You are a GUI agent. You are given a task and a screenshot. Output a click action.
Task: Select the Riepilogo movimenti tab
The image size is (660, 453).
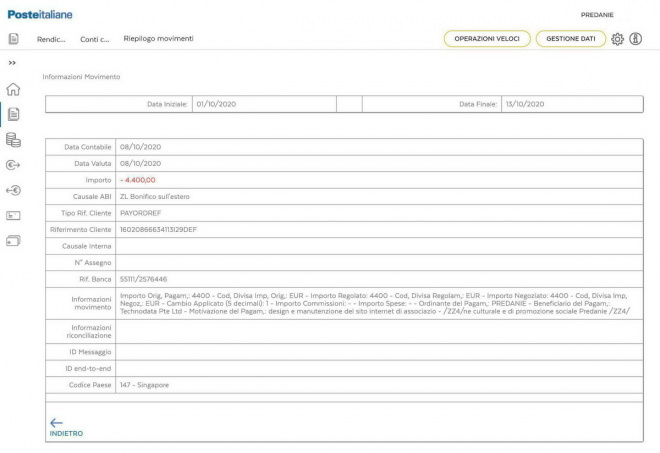point(158,39)
